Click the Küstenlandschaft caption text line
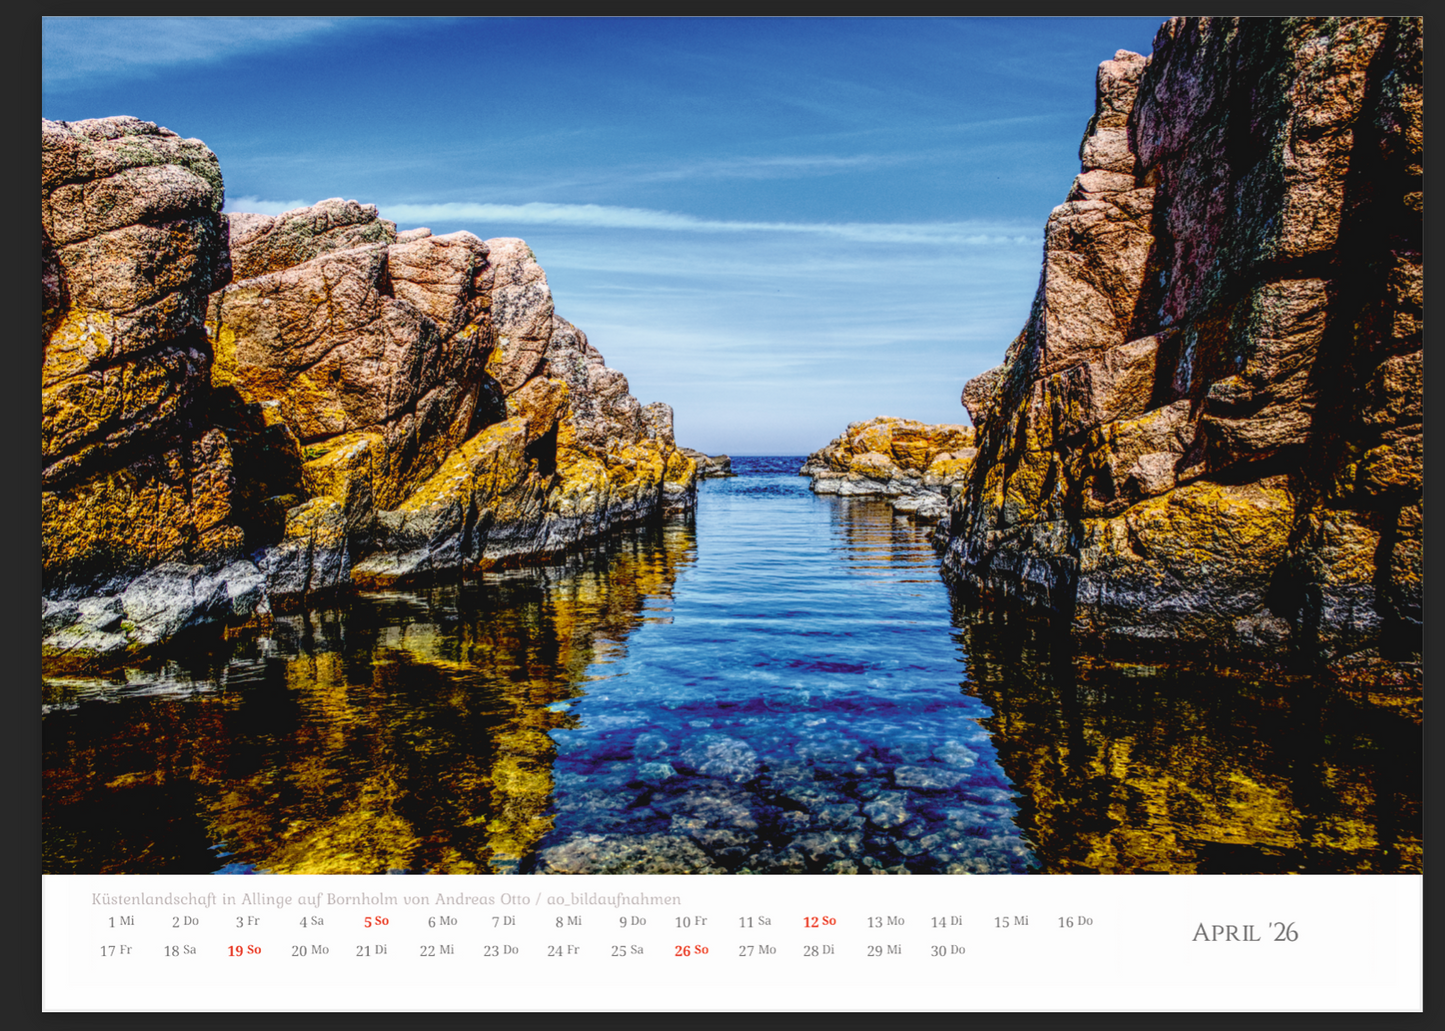The image size is (1445, 1031). [386, 899]
